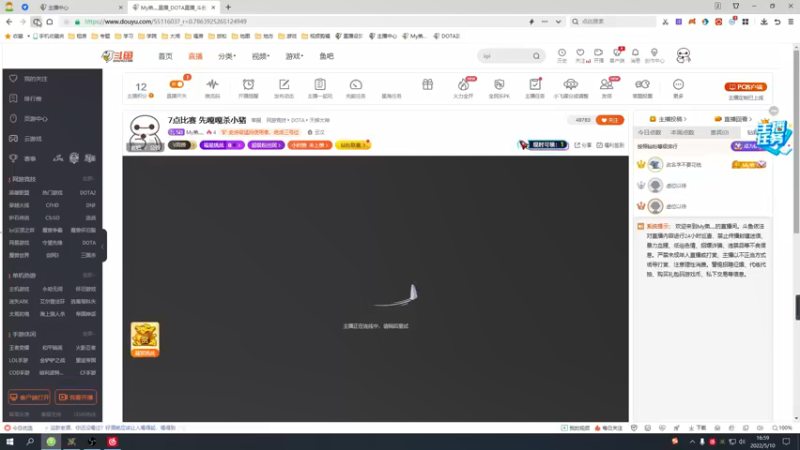Open 开播 camera icon in header
The height and width of the screenshot is (450, 800).
coord(598,55)
